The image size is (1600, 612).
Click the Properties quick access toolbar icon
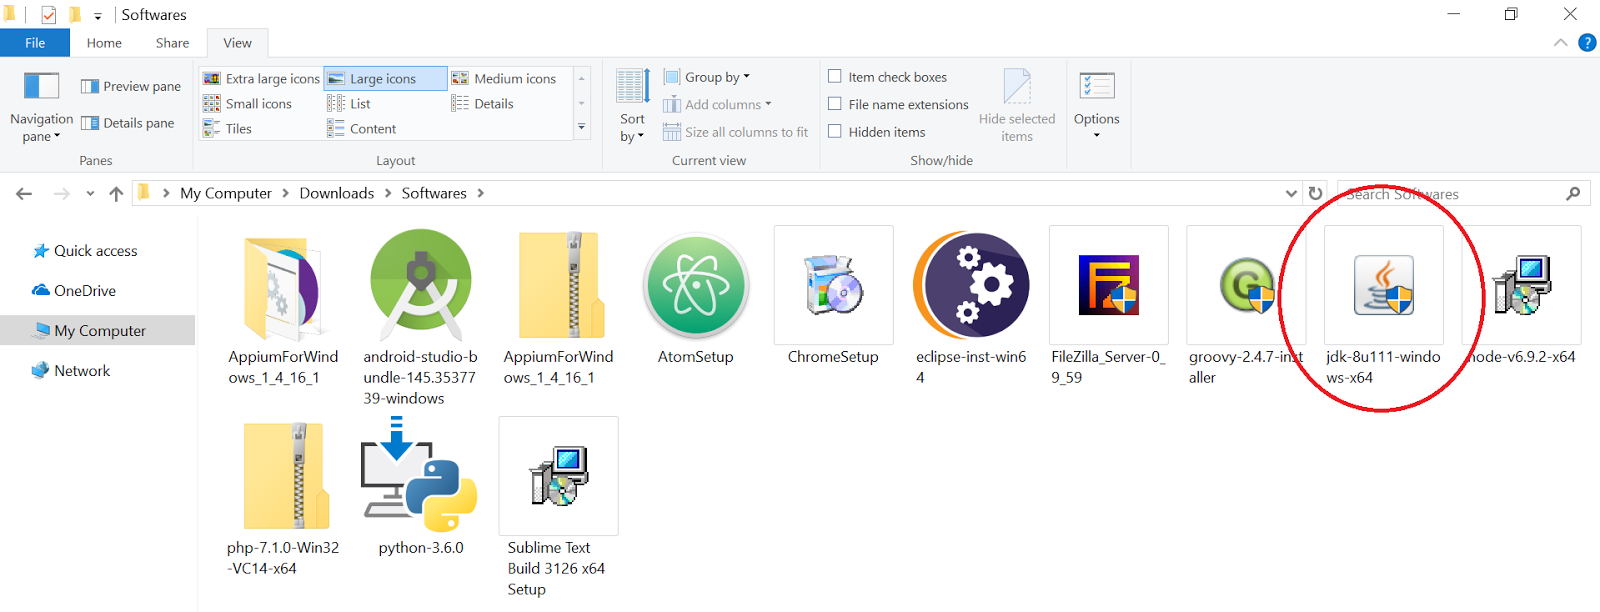point(48,15)
